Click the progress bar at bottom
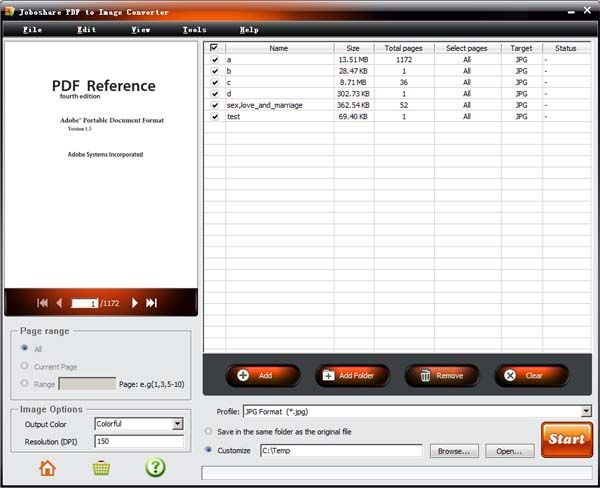 (x=397, y=473)
